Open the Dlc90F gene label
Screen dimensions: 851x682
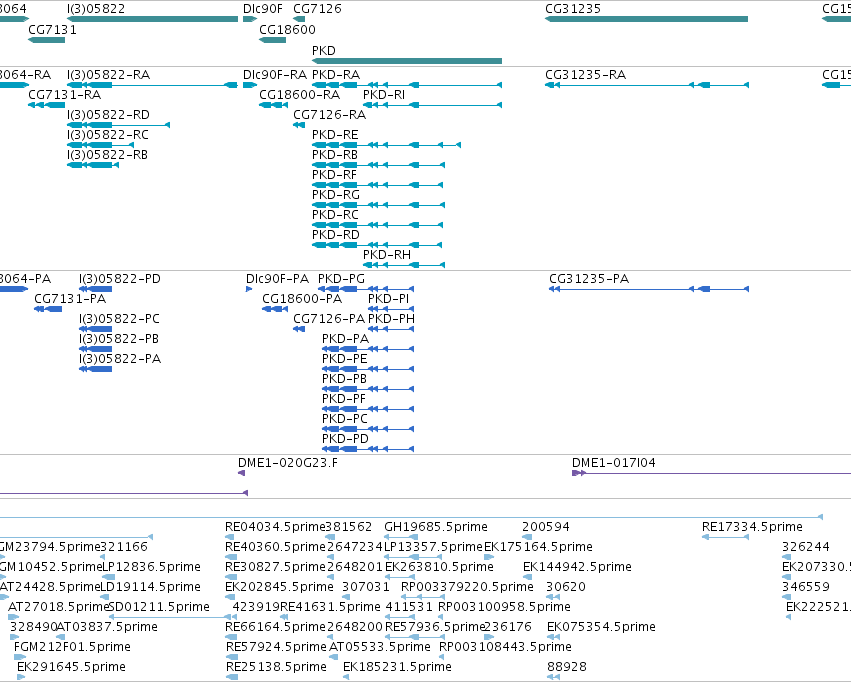coord(263,9)
